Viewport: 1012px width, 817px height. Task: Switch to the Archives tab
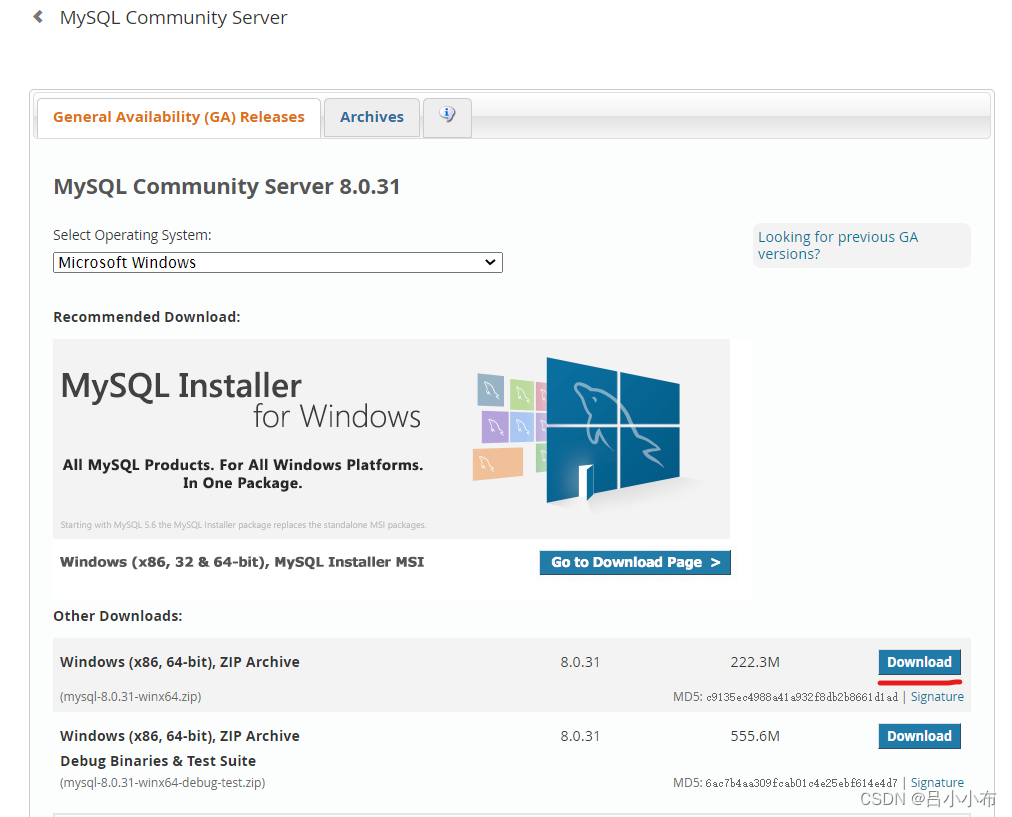[x=372, y=117]
